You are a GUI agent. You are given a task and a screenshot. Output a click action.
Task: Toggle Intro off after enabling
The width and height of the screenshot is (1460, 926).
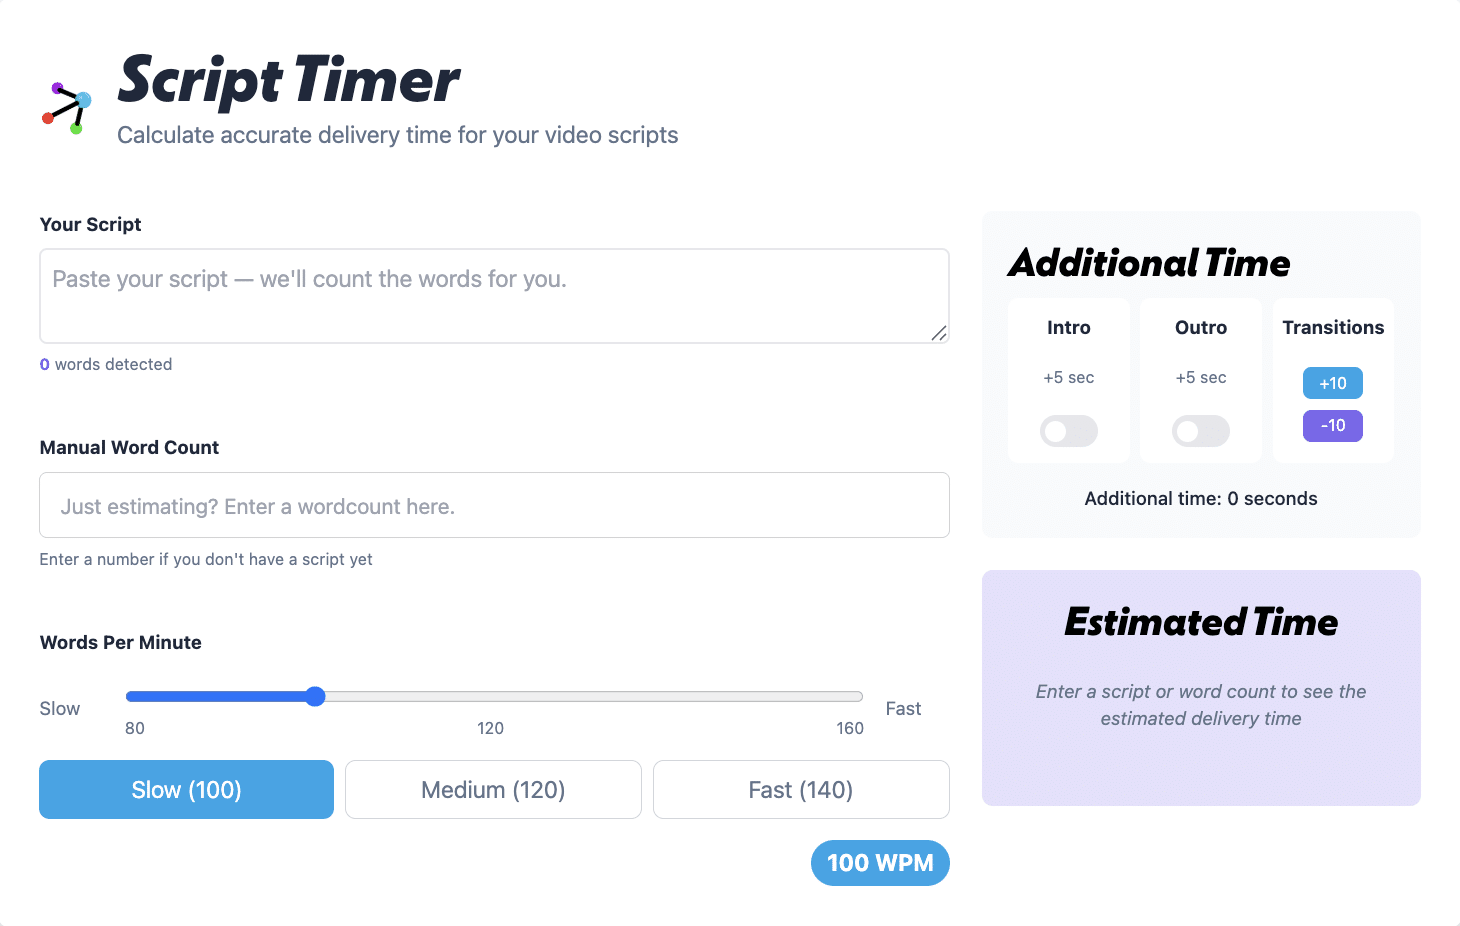point(1068,431)
